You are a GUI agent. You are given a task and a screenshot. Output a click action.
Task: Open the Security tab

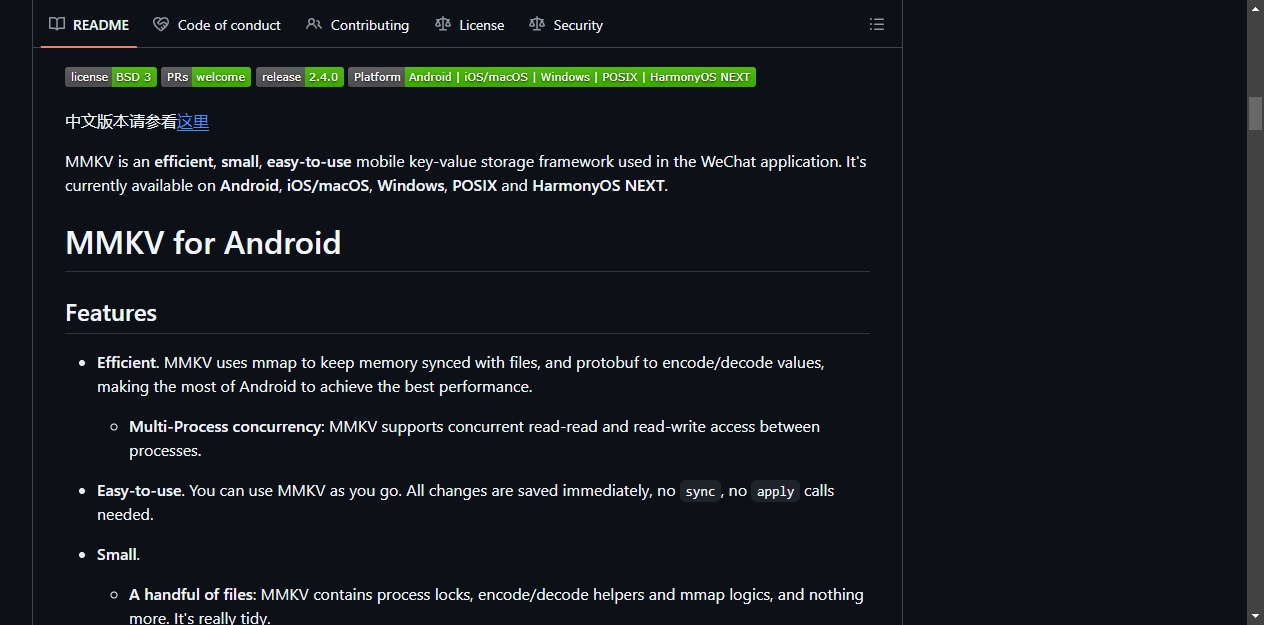coord(566,25)
